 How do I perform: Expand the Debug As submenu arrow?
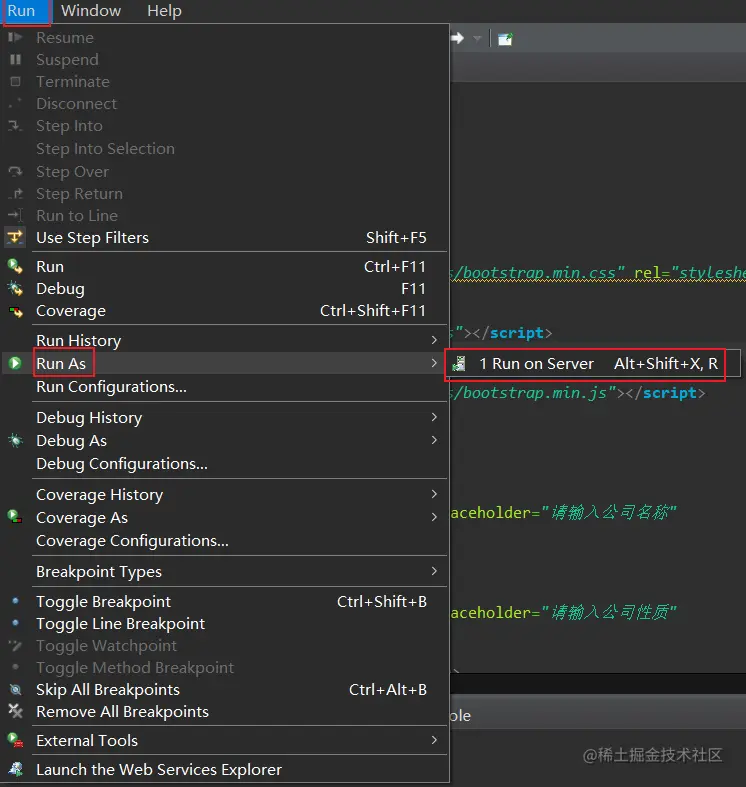tap(434, 440)
